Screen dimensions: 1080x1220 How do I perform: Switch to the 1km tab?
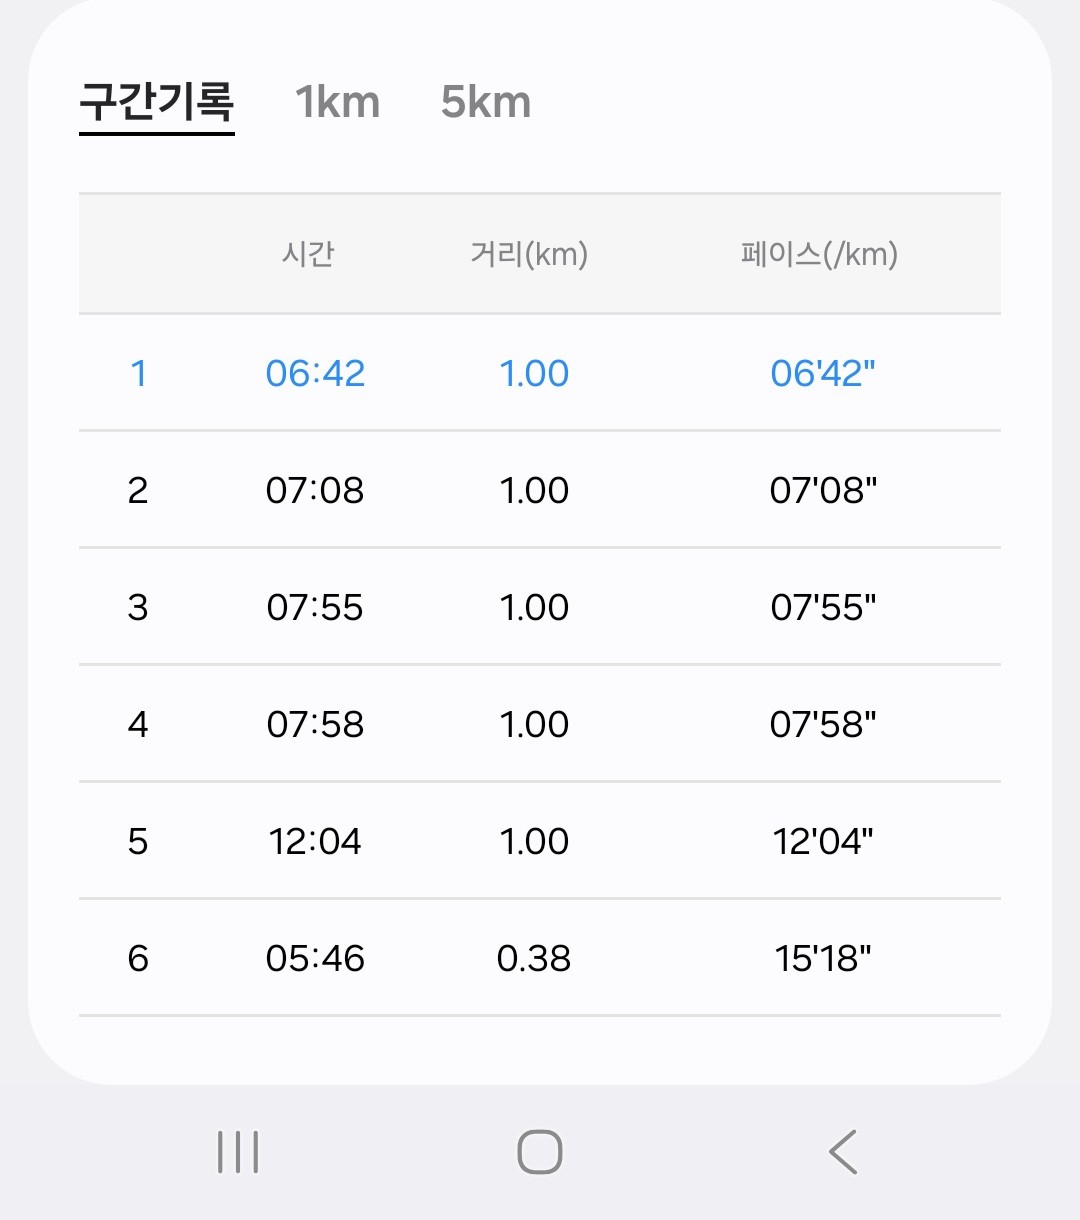pos(337,102)
